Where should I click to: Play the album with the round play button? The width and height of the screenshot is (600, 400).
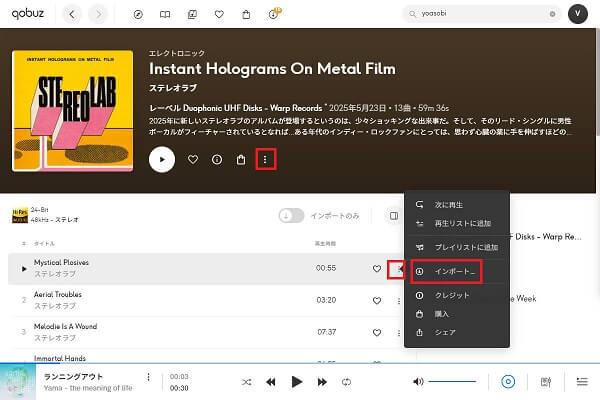(162, 160)
